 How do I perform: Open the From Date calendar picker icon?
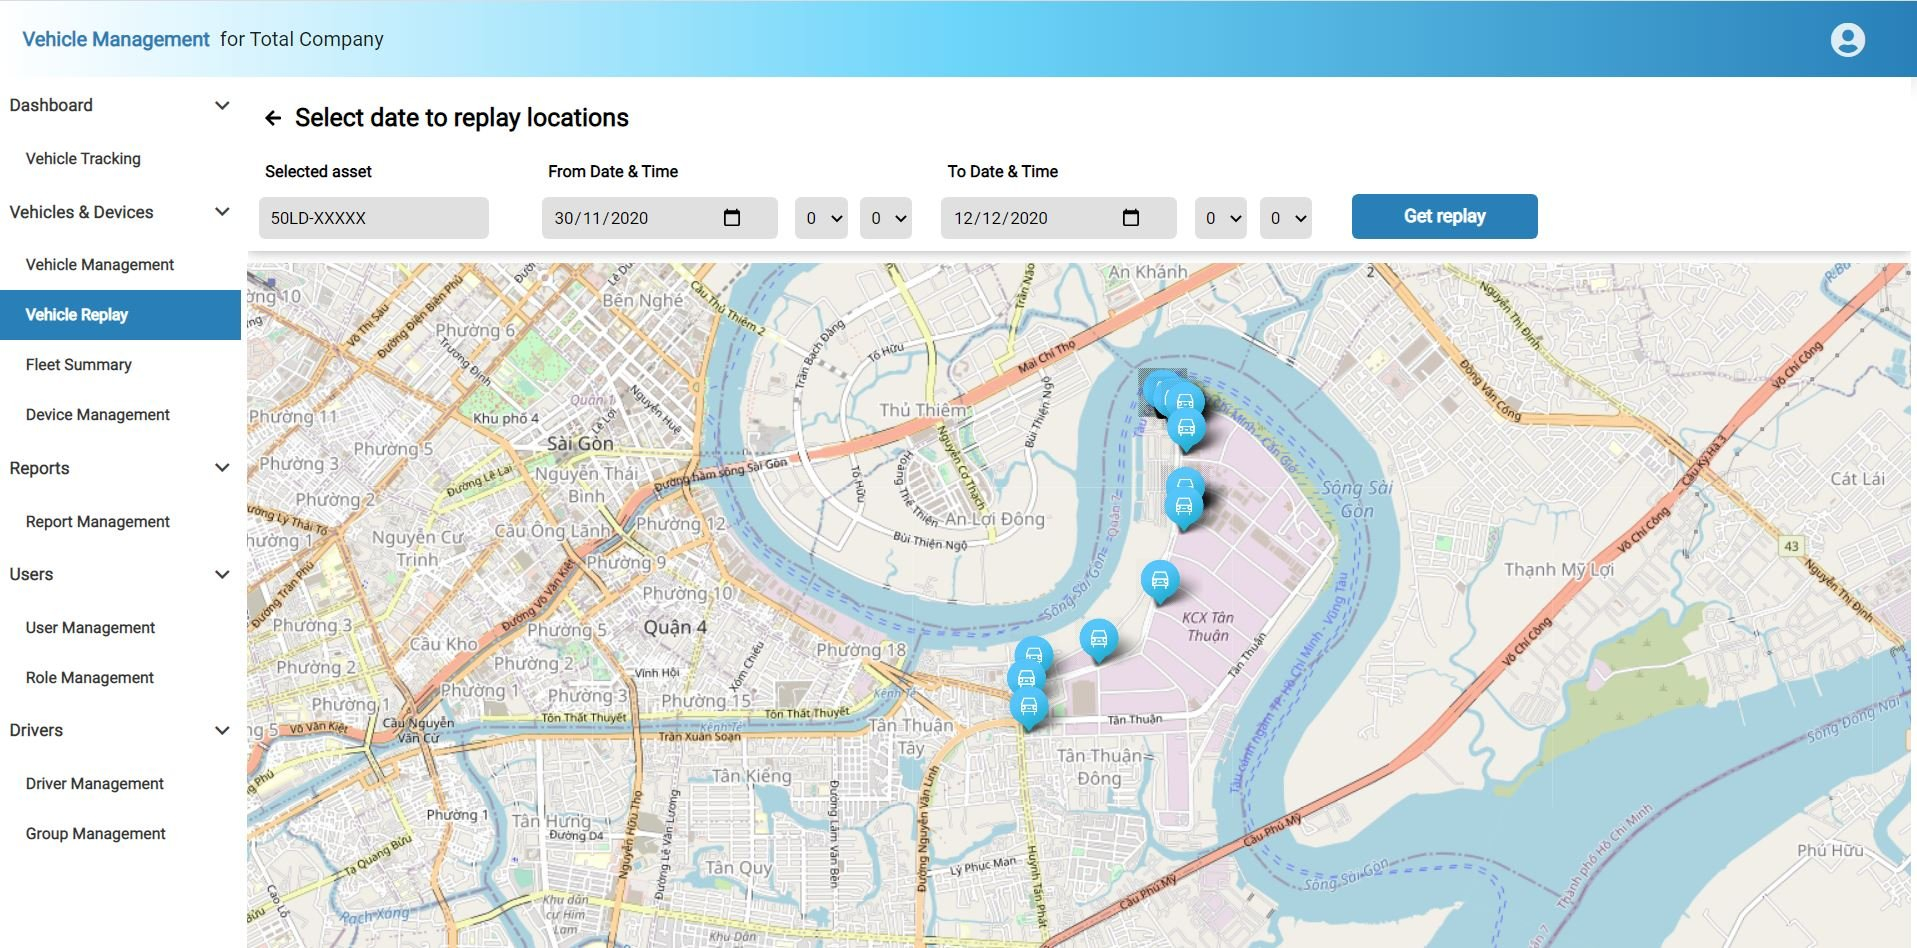point(732,218)
